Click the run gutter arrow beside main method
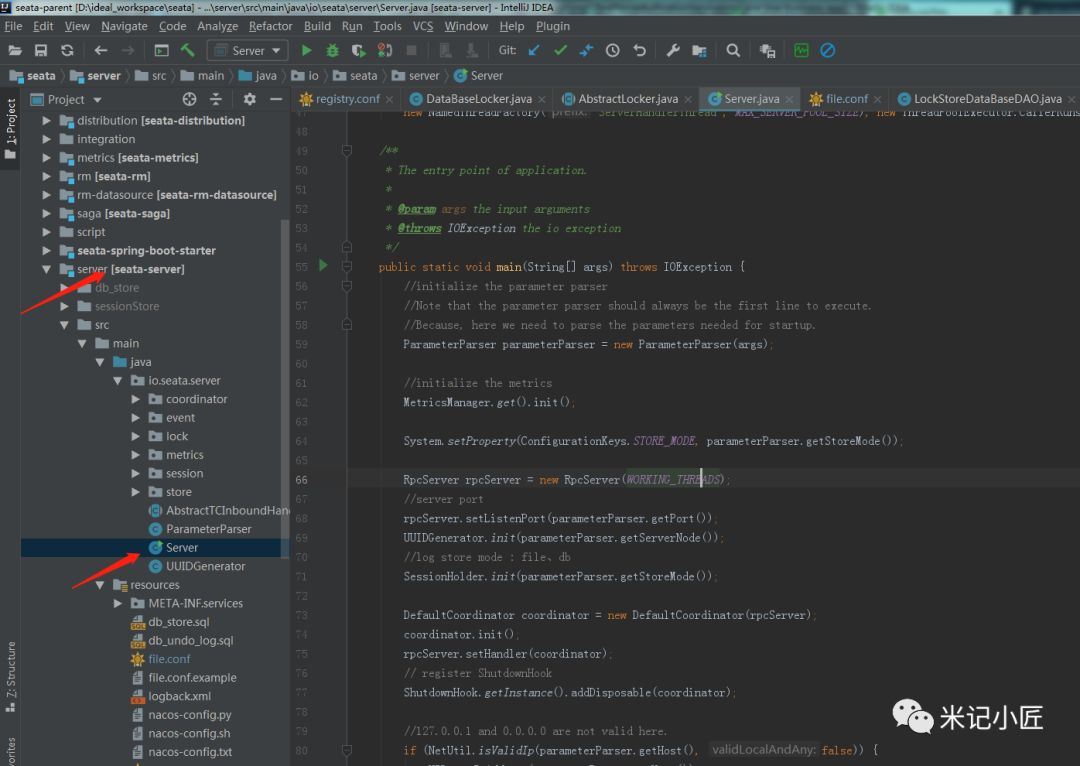 [322, 265]
